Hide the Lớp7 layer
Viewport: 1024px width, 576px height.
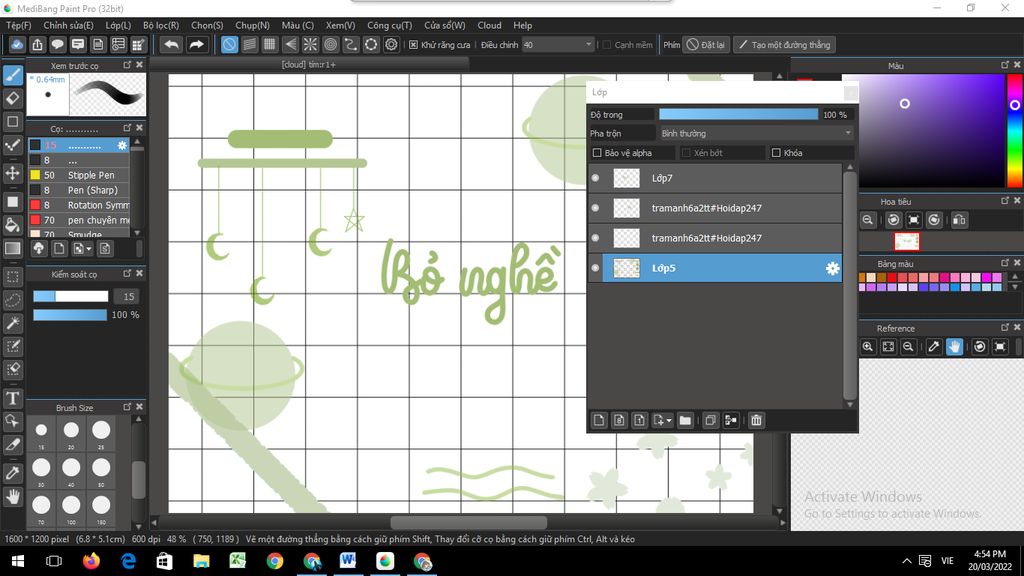click(x=595, y=178)
